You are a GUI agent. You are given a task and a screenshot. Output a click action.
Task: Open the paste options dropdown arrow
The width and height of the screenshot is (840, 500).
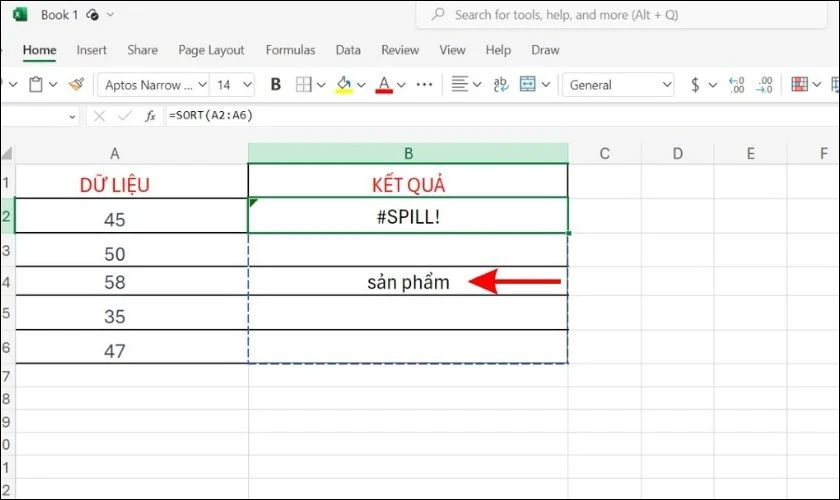pyautogui.click(x=52, y=84)
